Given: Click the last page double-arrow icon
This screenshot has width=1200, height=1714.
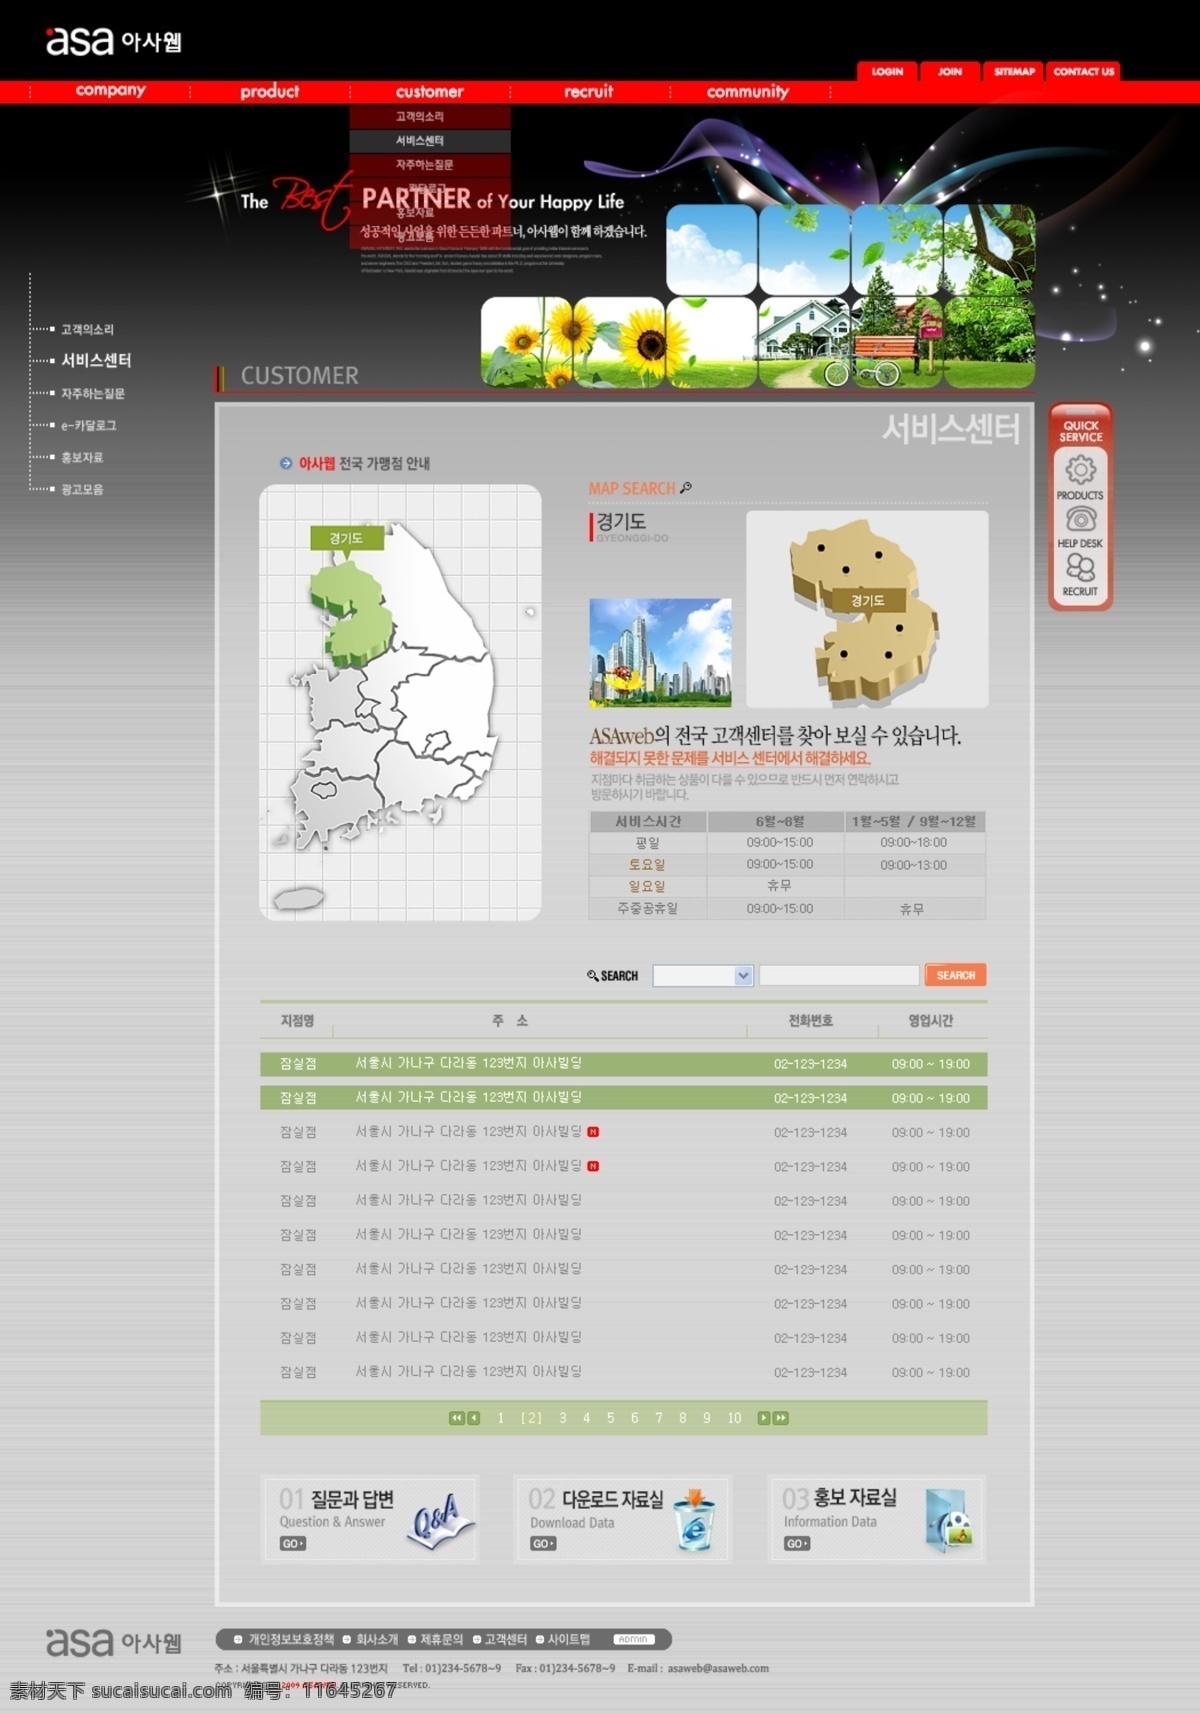Looking at the screenshot, I should click(x=781, y=1418).
